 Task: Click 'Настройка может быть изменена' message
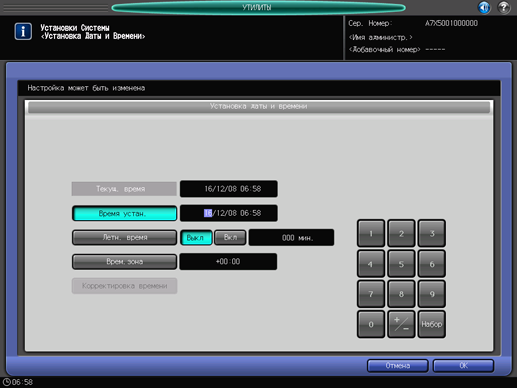pyautogui.click(x=86, y=88)
